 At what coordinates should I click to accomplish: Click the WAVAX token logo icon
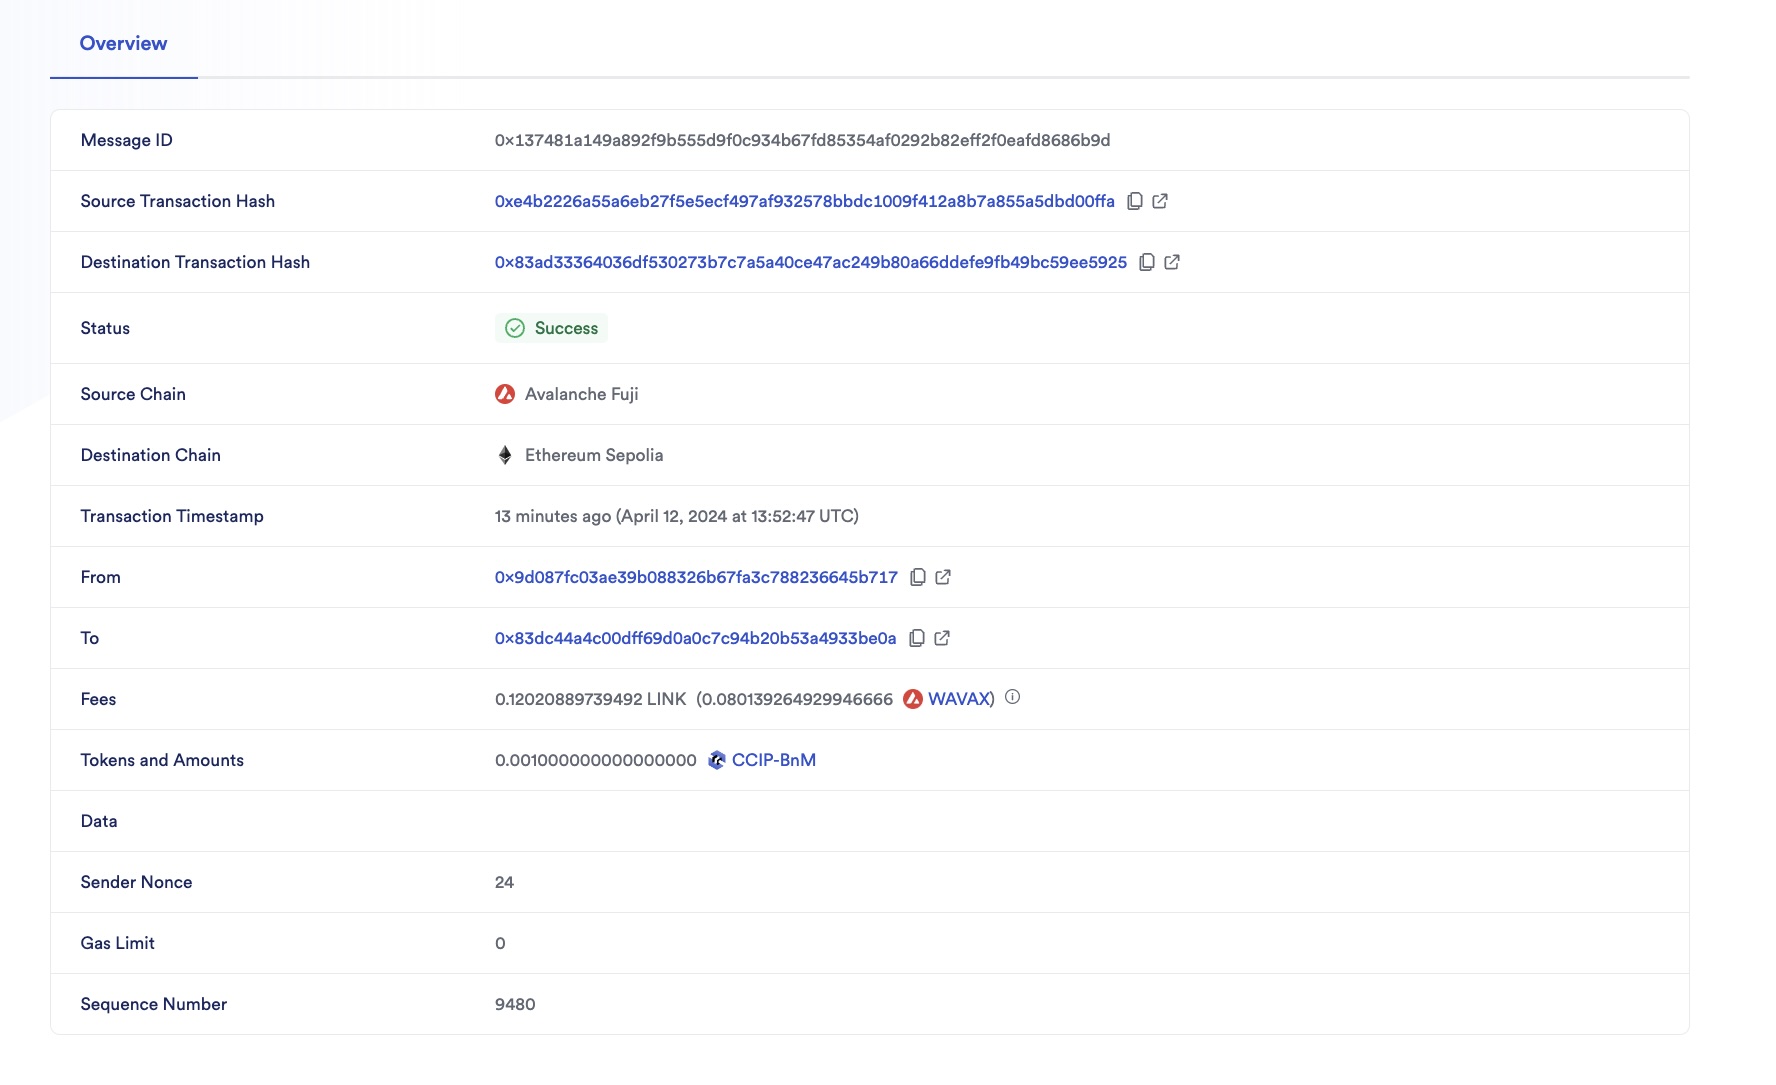coord(912,699)
